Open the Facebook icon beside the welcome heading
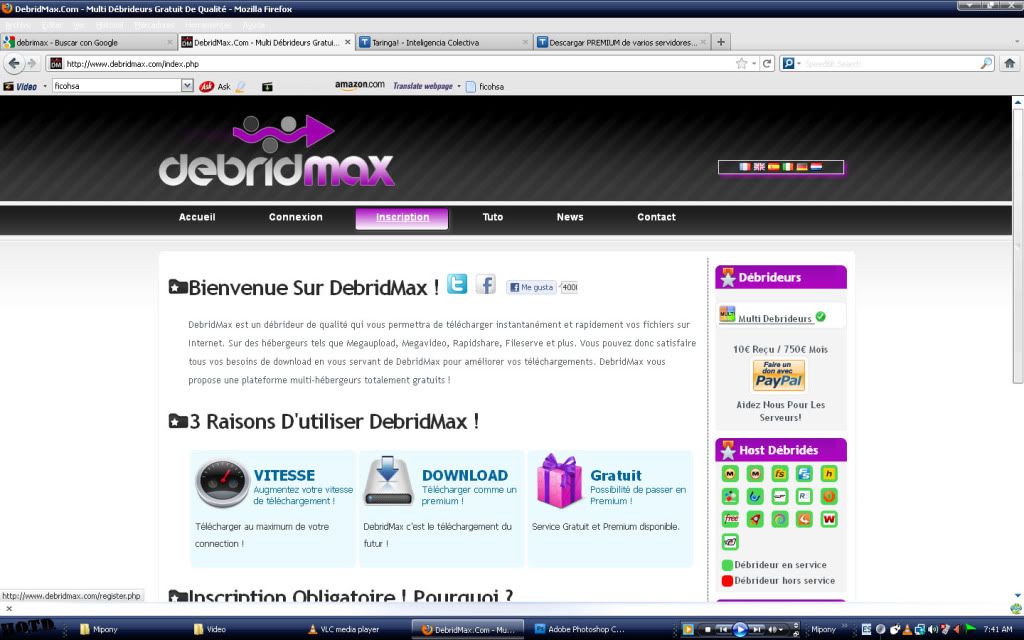This screenshot has width=1024, height=640. (x=485, y=284)
